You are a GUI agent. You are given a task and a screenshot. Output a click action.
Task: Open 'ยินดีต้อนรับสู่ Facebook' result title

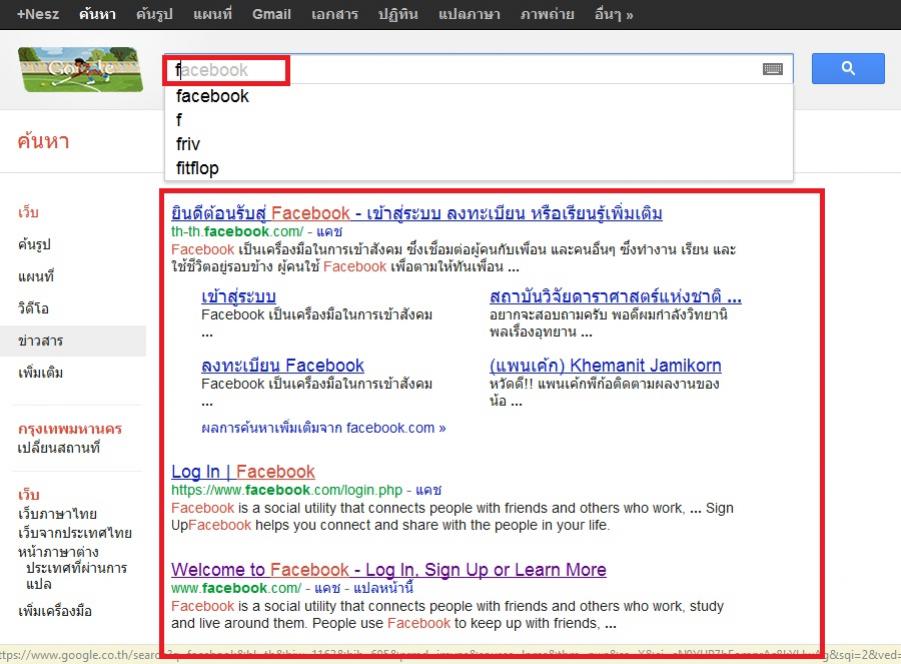(417, 213)
